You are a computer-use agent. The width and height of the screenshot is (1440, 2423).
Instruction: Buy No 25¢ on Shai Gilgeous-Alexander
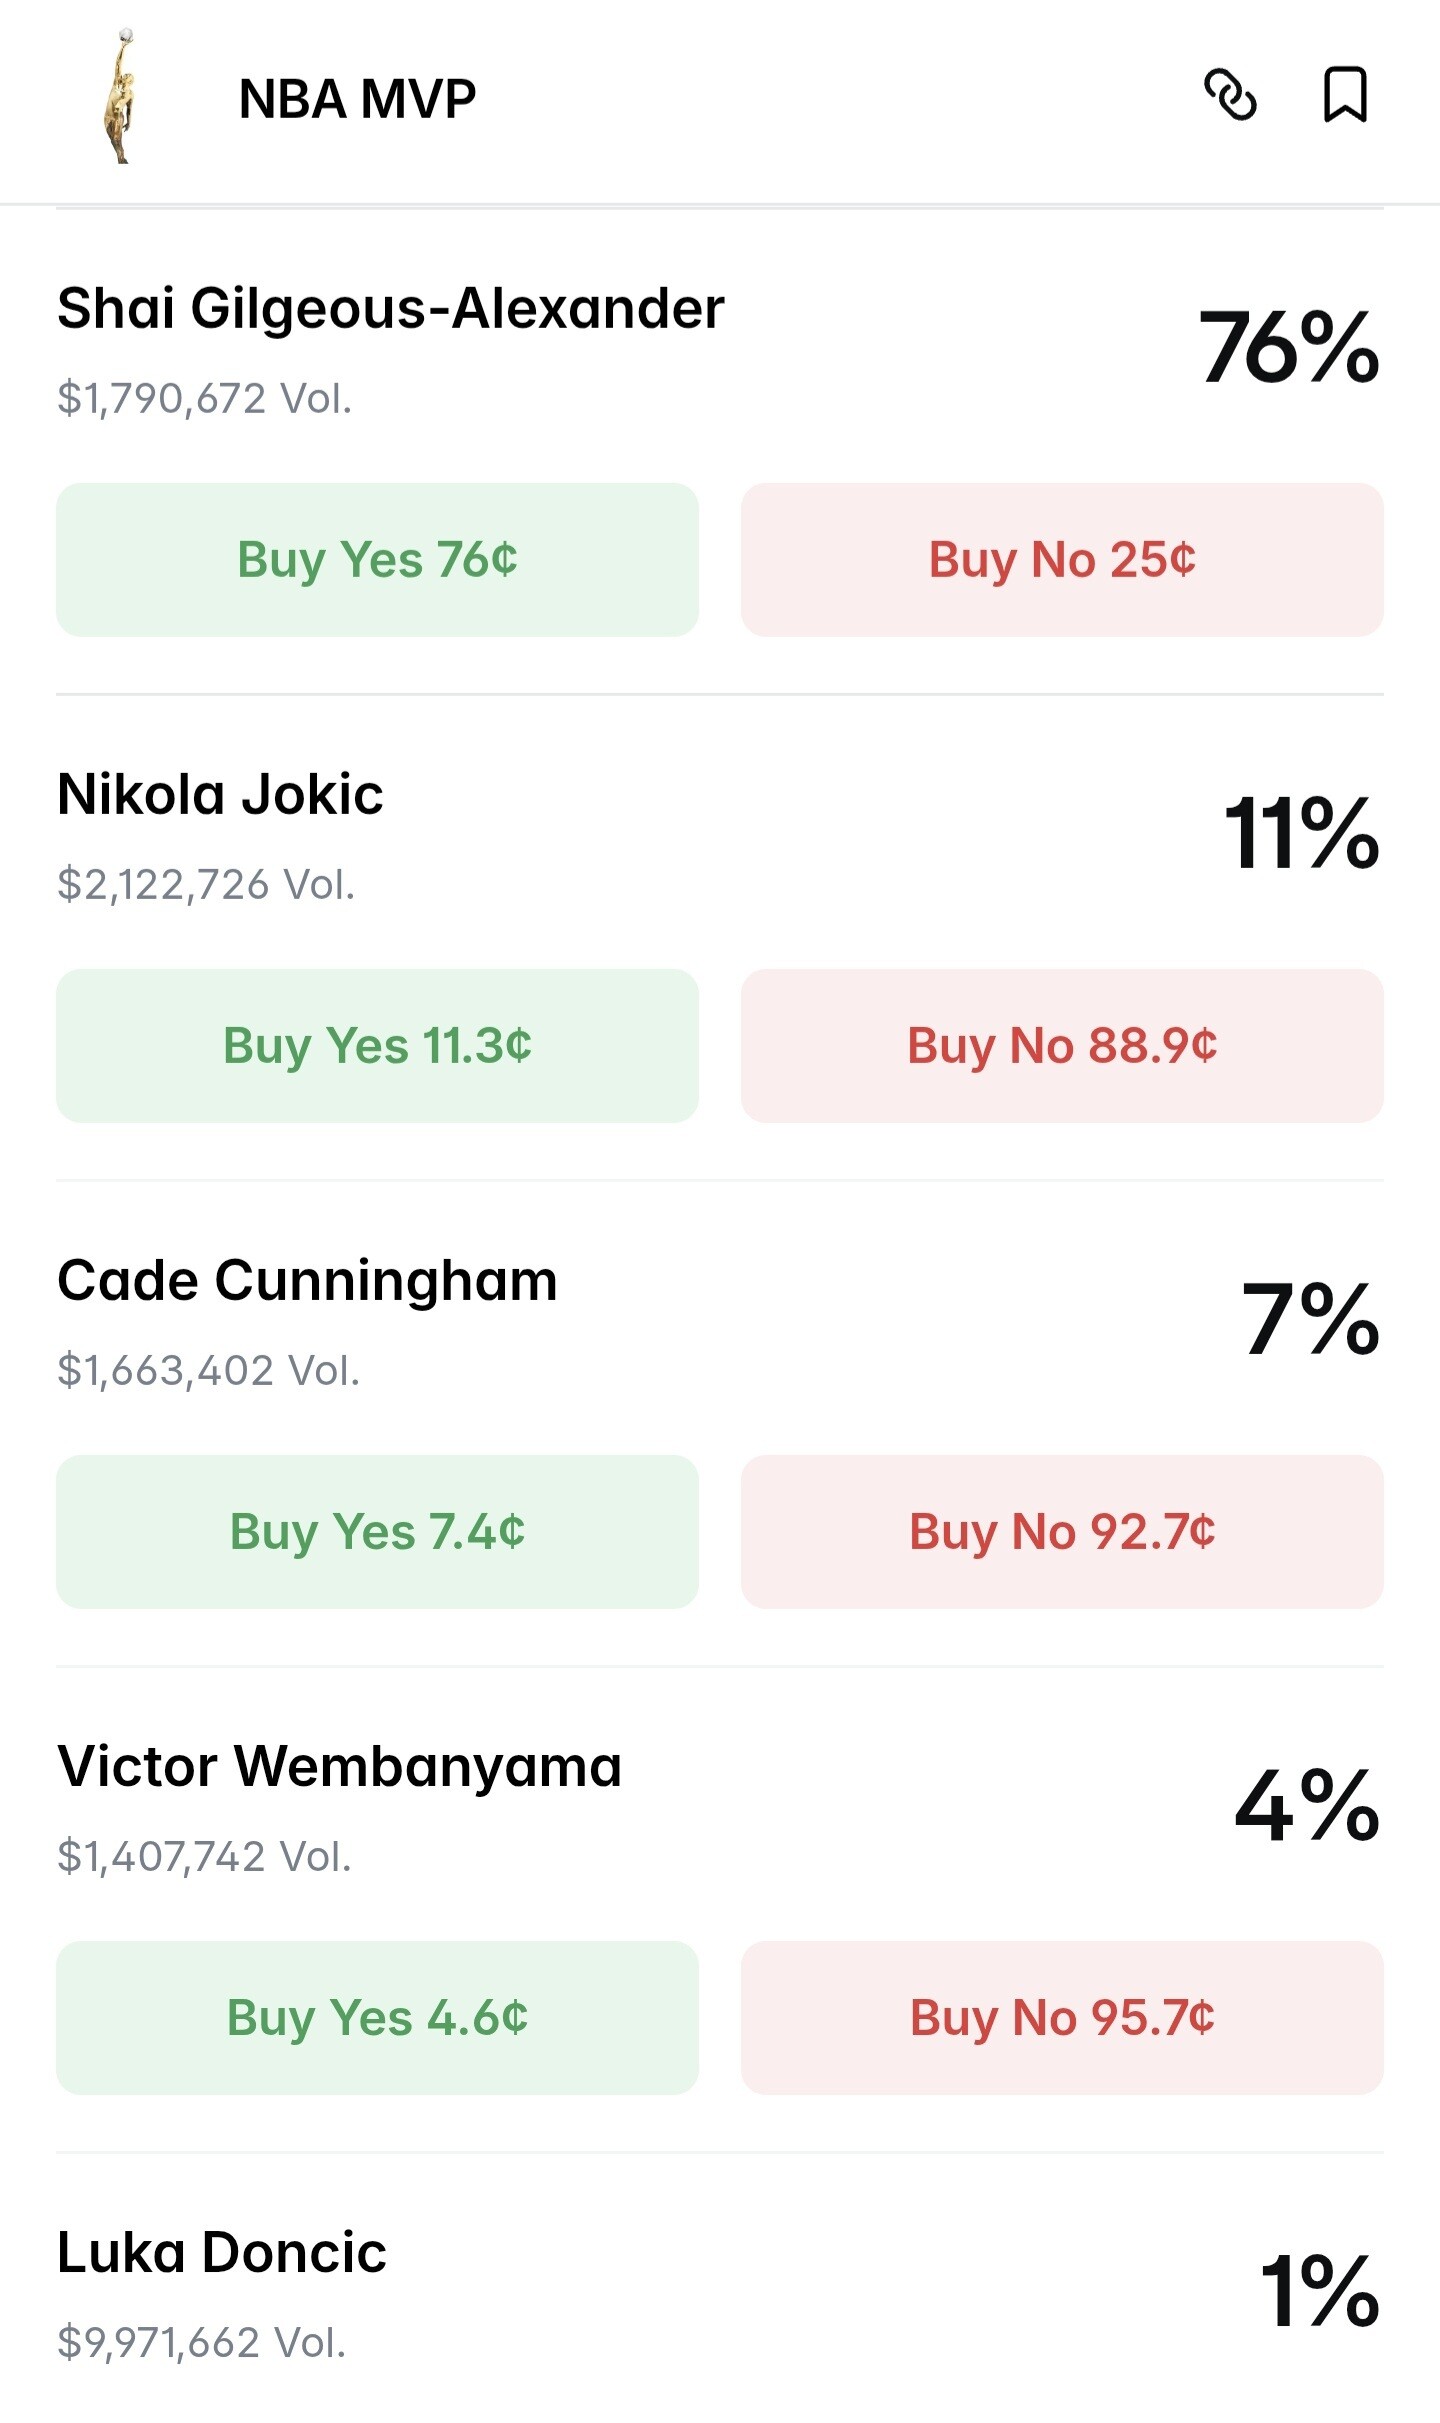coord(1062,560)
